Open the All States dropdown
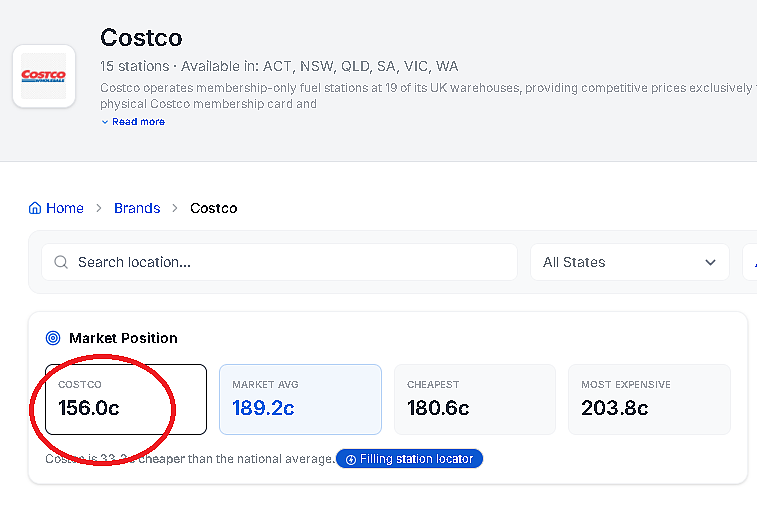Viewport: 757px width, 505px height. point(630,262)
